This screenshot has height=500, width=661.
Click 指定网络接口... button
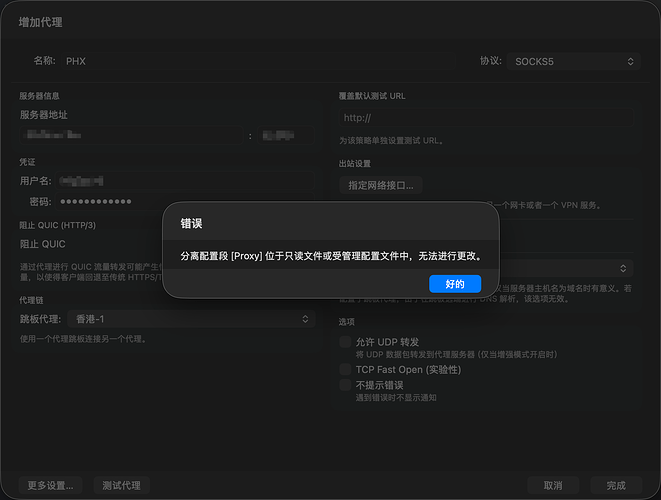381,185
